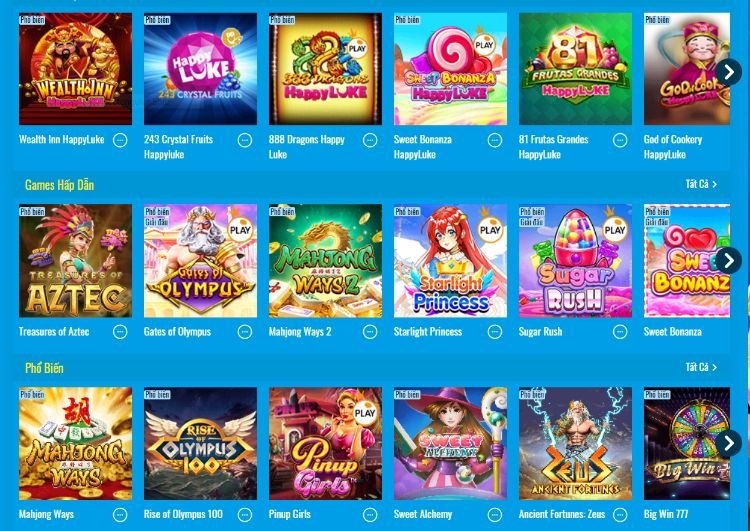Select the 243 Crystal Fruits thumbnail
The height and width of the screenshot is (531, 750).
point(200,69)
